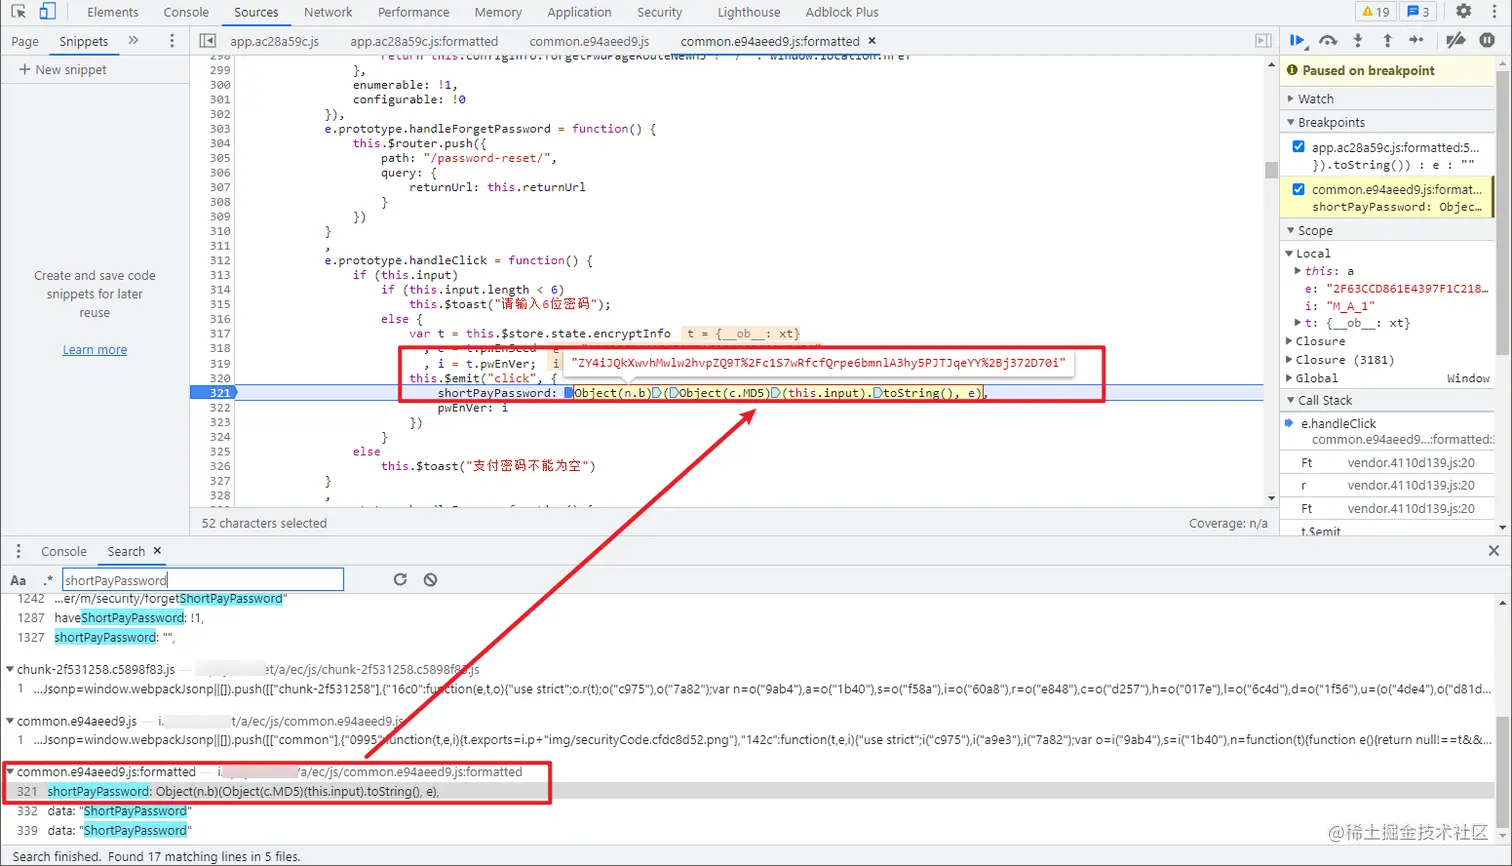
Task: Open search result line 1287 haveShortPayPassword
Action: (750, 617)
